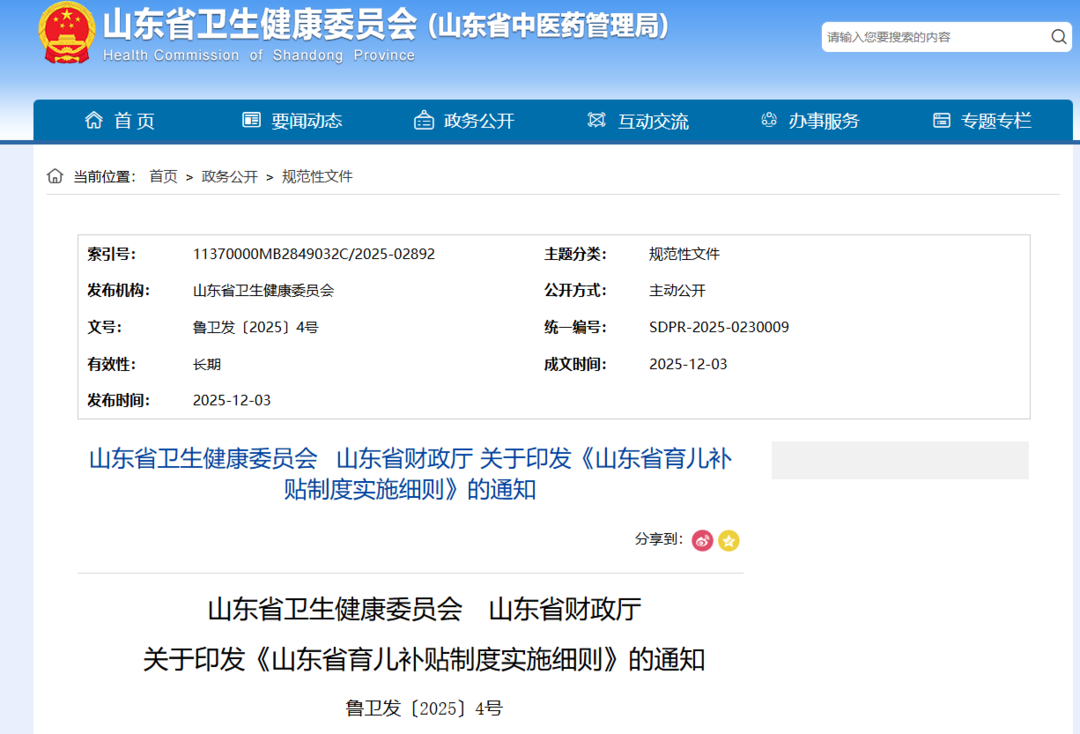
Task: Go to 办事服务 section
Action: 824,121
